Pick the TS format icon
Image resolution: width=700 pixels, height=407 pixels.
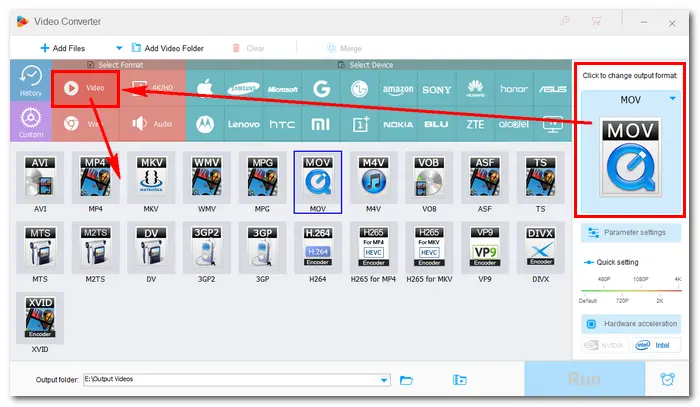tap(540, 177)
